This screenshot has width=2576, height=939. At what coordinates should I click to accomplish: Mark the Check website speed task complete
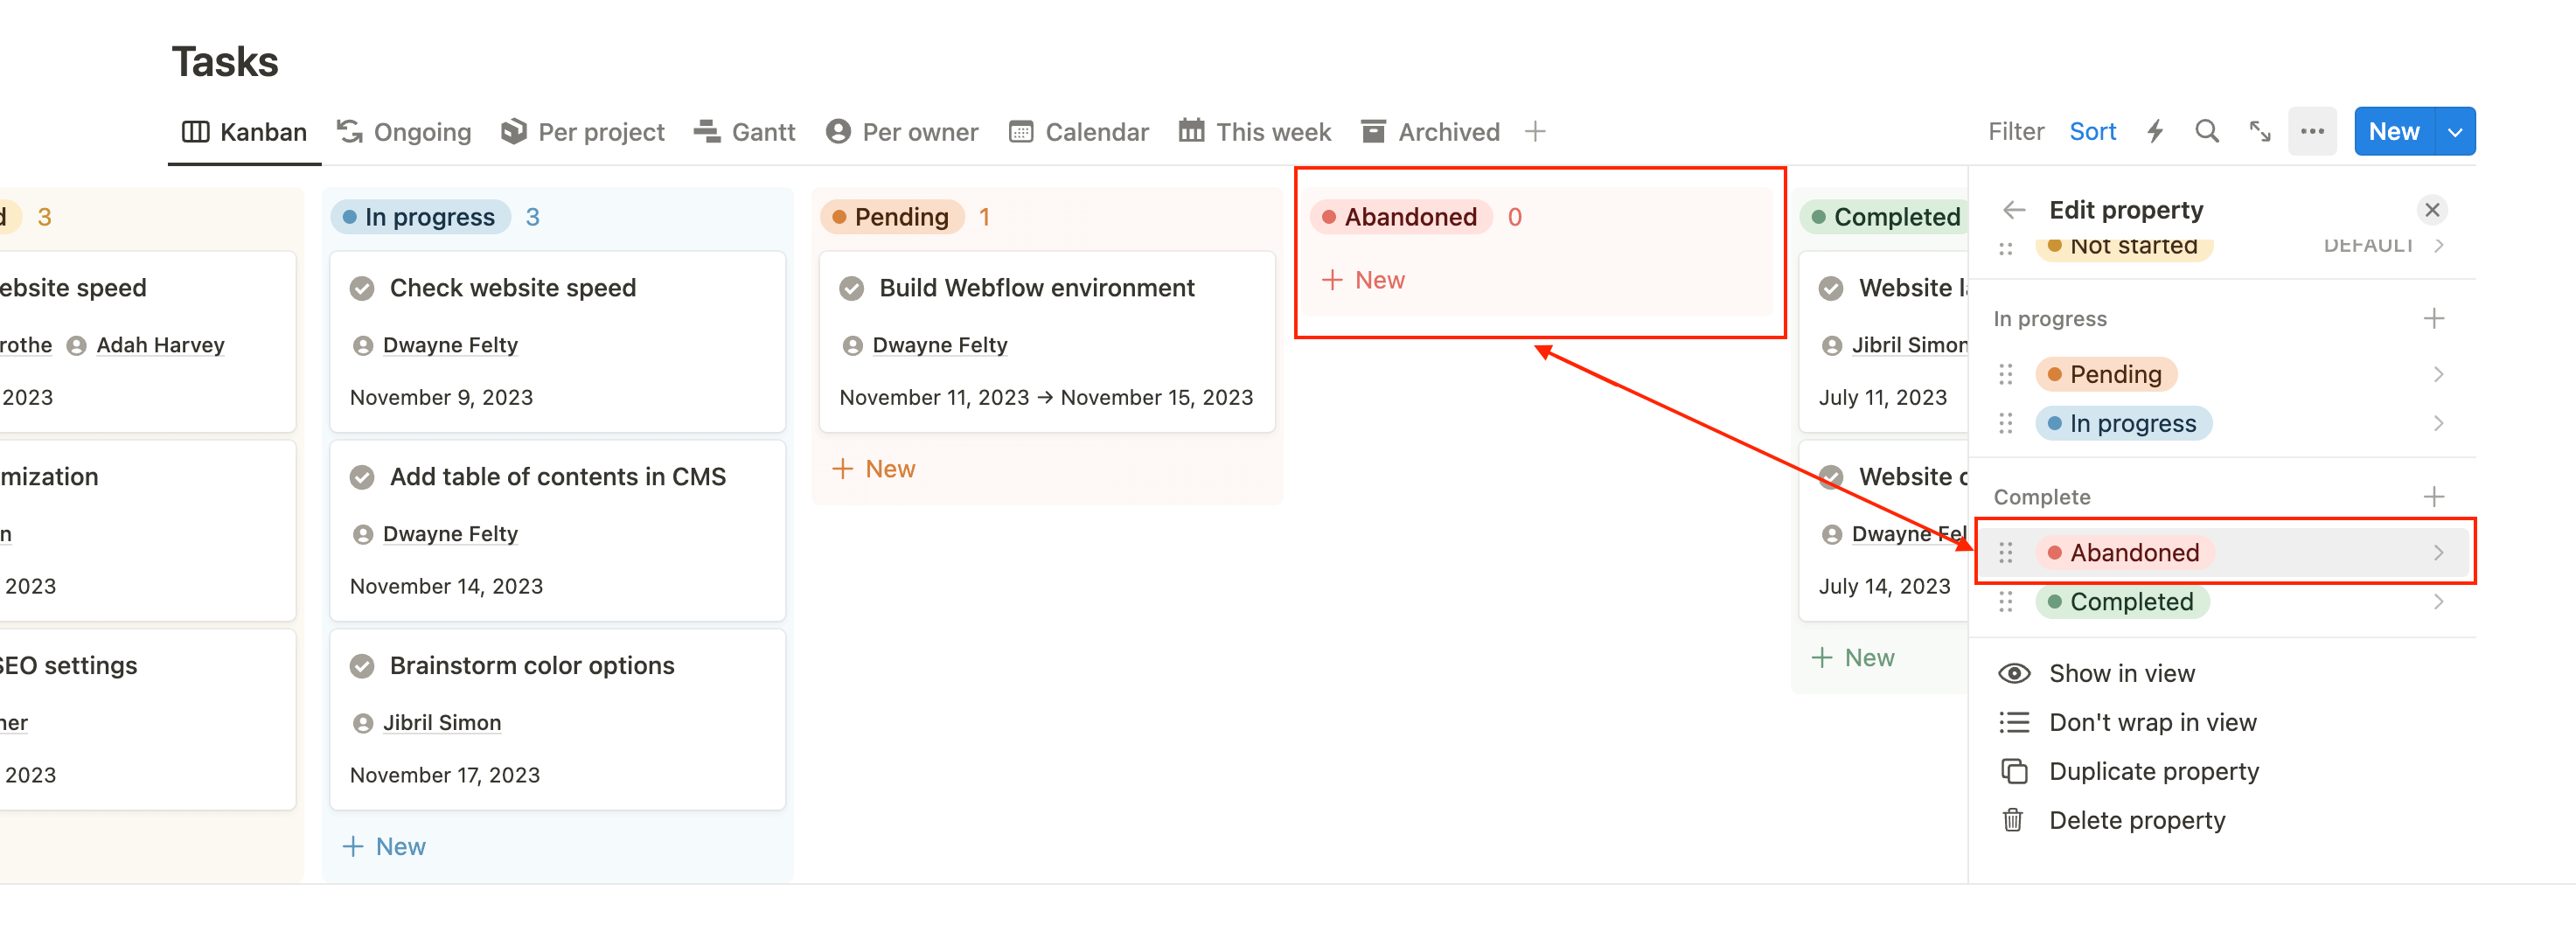point(362,288)
